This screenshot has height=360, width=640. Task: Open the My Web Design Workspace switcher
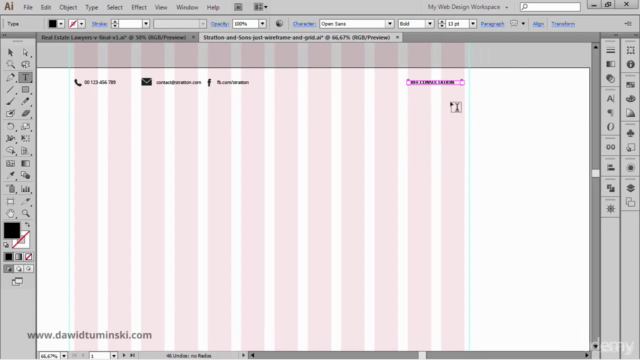pyautogui.click(x=468, y=7)
